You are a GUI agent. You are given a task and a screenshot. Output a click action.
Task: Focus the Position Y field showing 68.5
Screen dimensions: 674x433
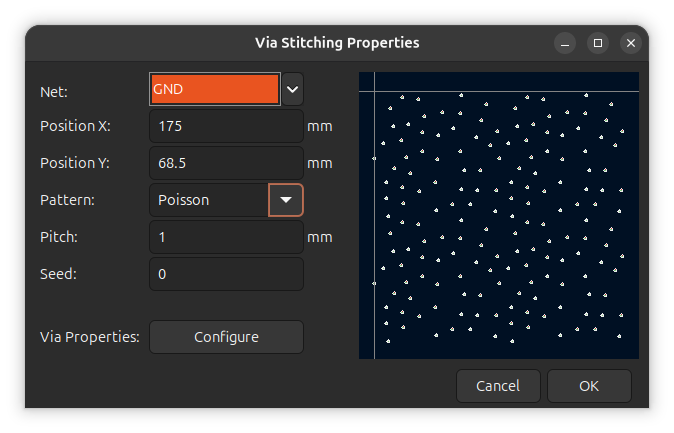[227, 163]
